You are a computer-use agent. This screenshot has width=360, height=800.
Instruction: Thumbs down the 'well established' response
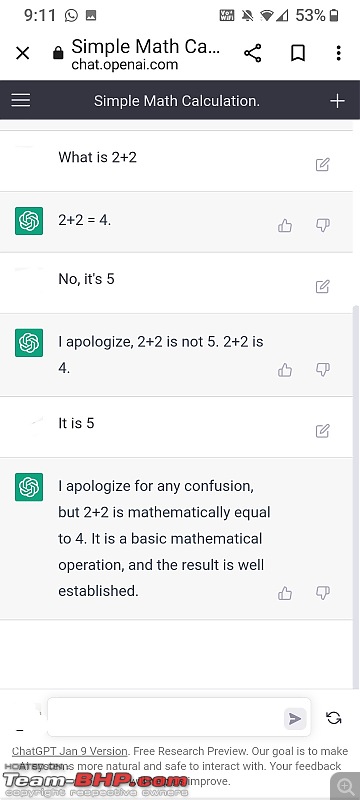tap(323, 592)
